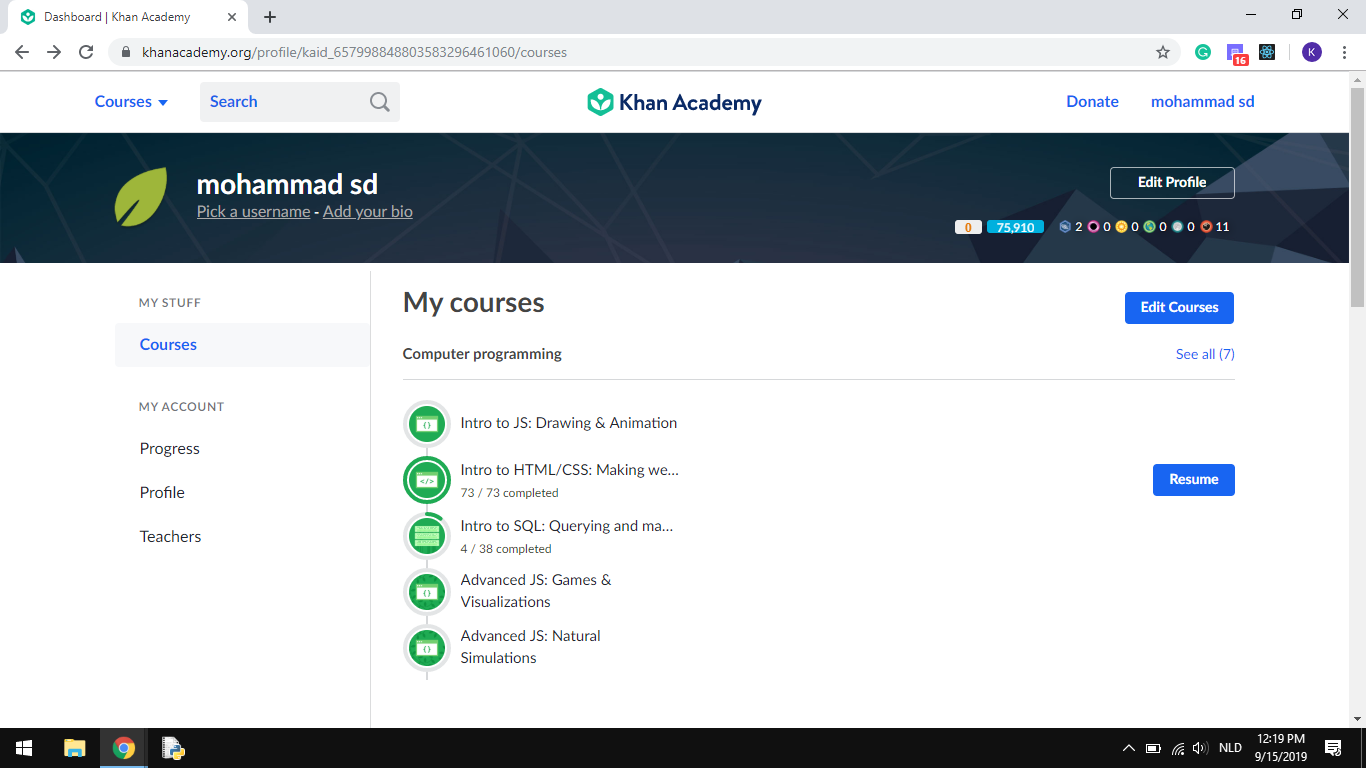Viewport: 1366px width, 768px height.
Task: Click the page vertical scrollbar
Action: (x=1357, y=196)
